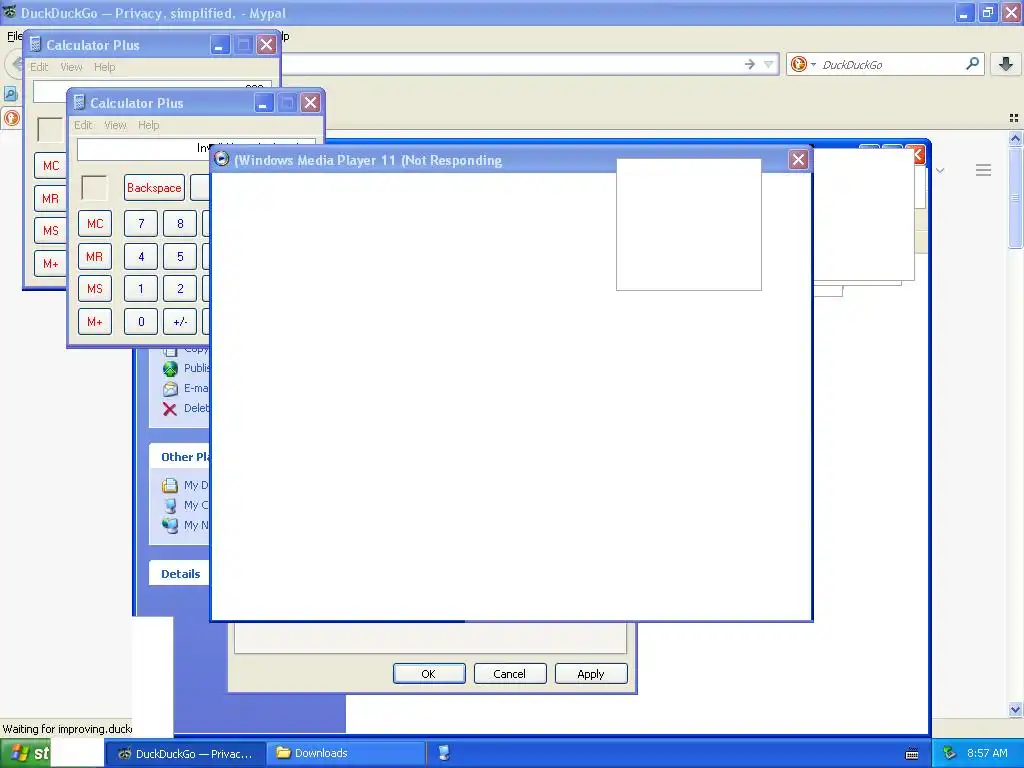
Task: Minimize the front Calculator Plus window
Action: click(x=263, y=103)
